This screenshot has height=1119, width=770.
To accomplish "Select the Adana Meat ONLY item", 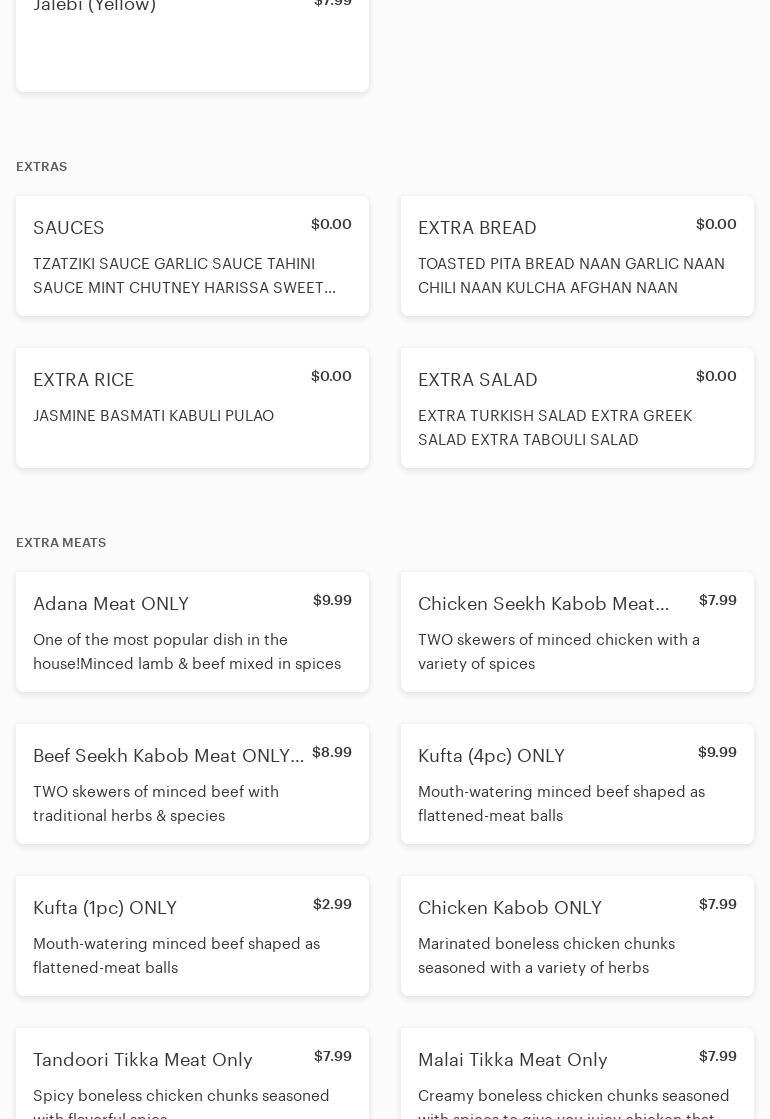I will 192,632.
